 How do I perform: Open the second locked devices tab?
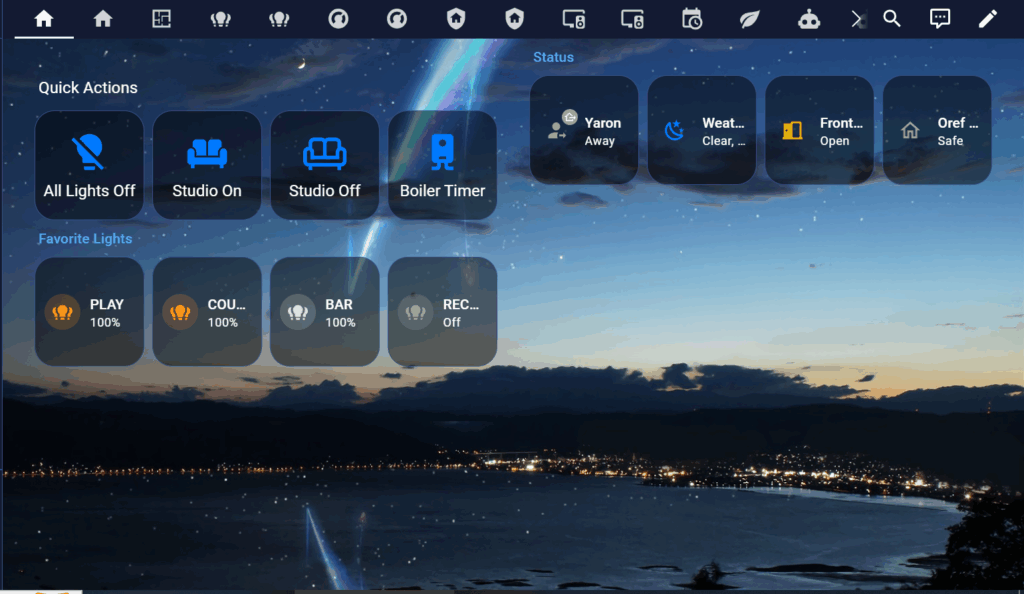click(x=632, y=19)
